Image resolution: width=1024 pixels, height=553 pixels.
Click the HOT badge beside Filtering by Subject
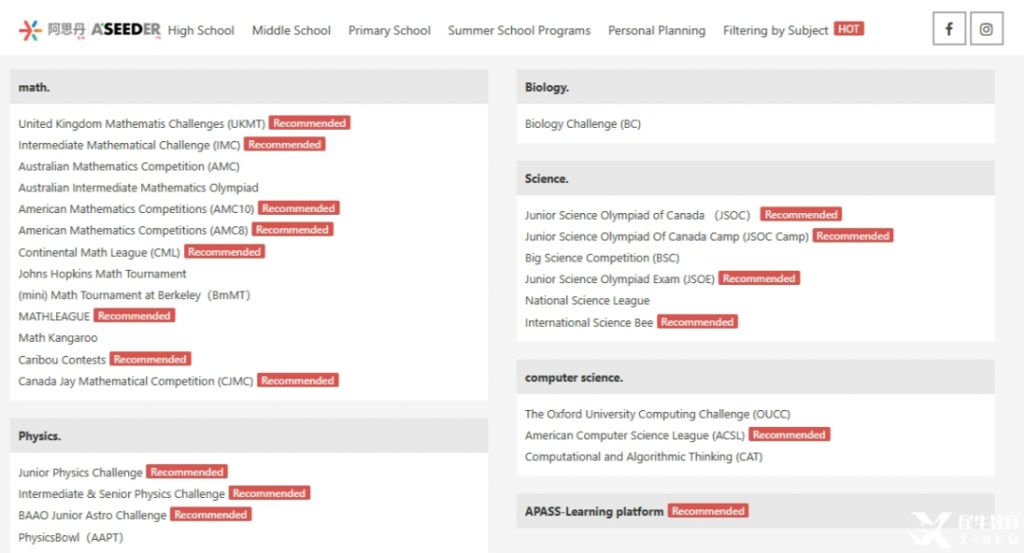coord(848,29)
